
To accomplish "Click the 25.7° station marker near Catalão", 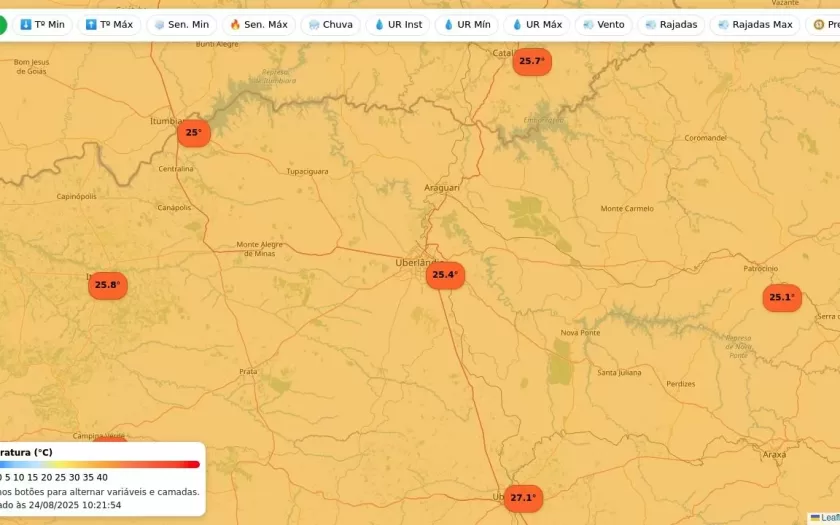I will (531, 61).
